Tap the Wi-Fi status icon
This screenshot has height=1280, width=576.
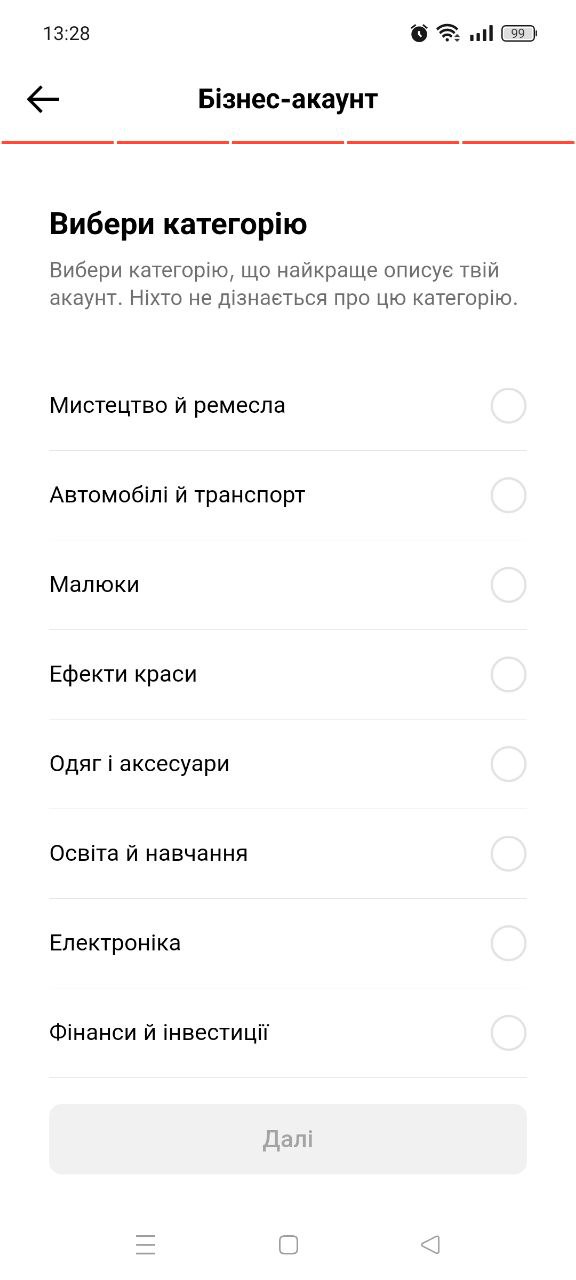(447, 33)
